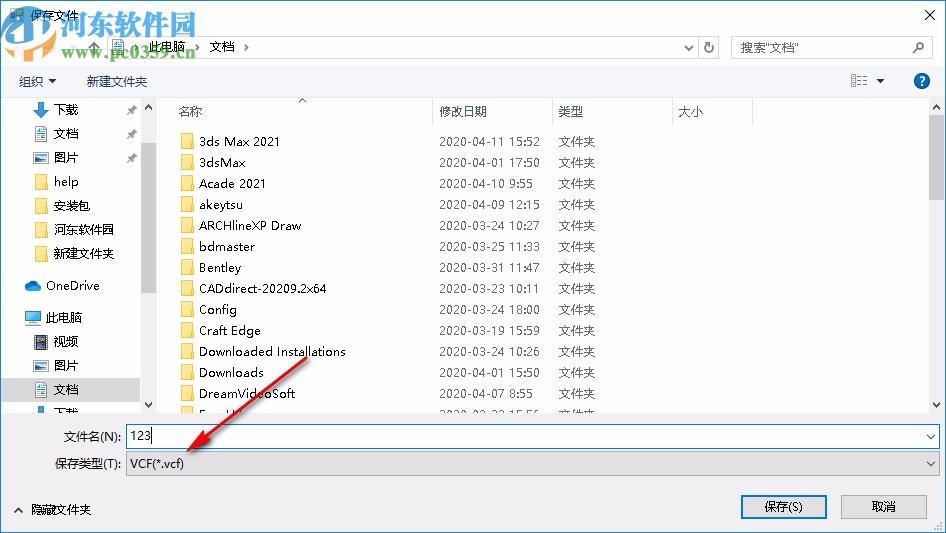Screen dimensions: 946x533
Task: Click the bdmaster folder icon
Action: 187,246
